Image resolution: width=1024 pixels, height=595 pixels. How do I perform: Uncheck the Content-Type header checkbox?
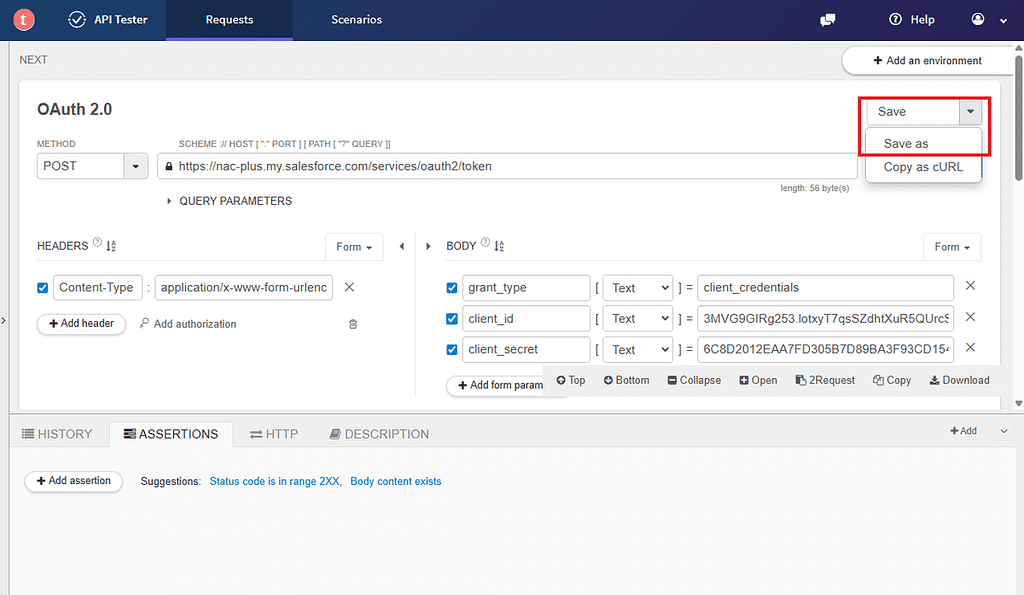click(42, 287)
